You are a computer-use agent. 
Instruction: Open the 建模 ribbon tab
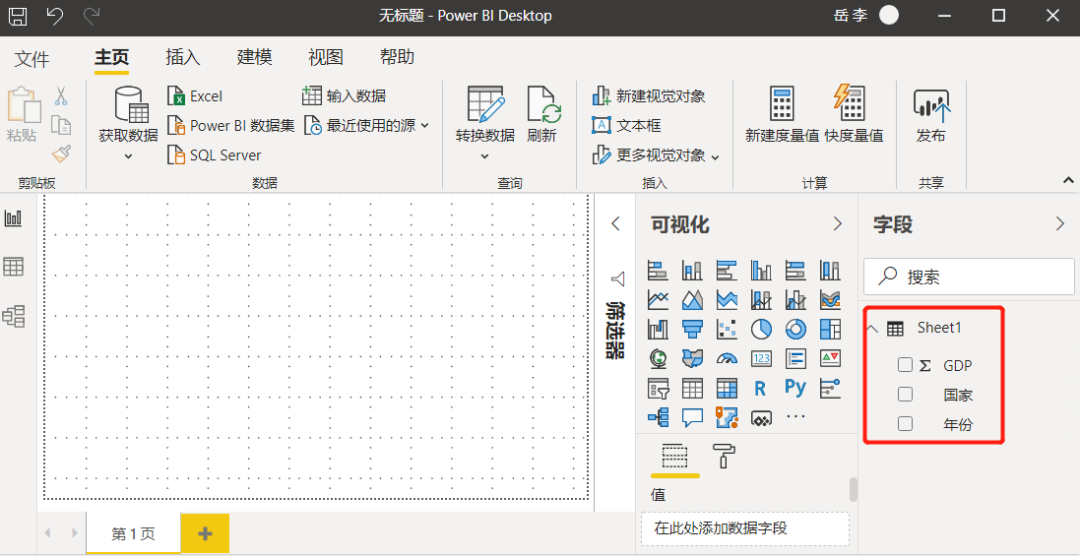click(x=254, y=58)
